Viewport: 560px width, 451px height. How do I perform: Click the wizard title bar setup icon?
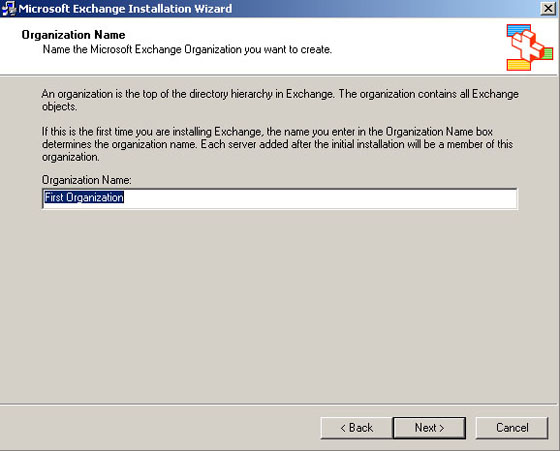9,8
